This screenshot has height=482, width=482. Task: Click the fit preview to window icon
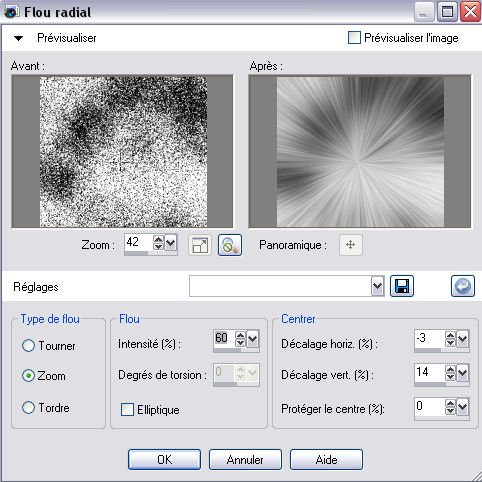(x=200, y=245)
